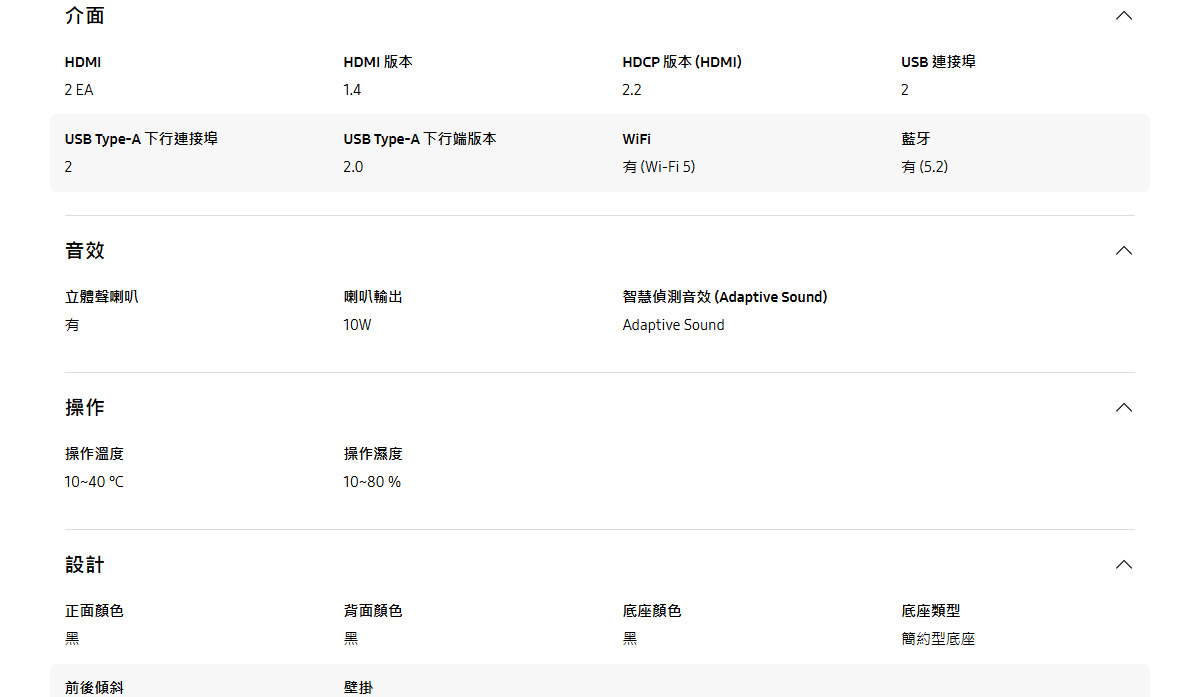1200x697 pixels.
Task: Collapse the 介面 section chevron
Action: pyautogui.click(x=1124, y=16)
